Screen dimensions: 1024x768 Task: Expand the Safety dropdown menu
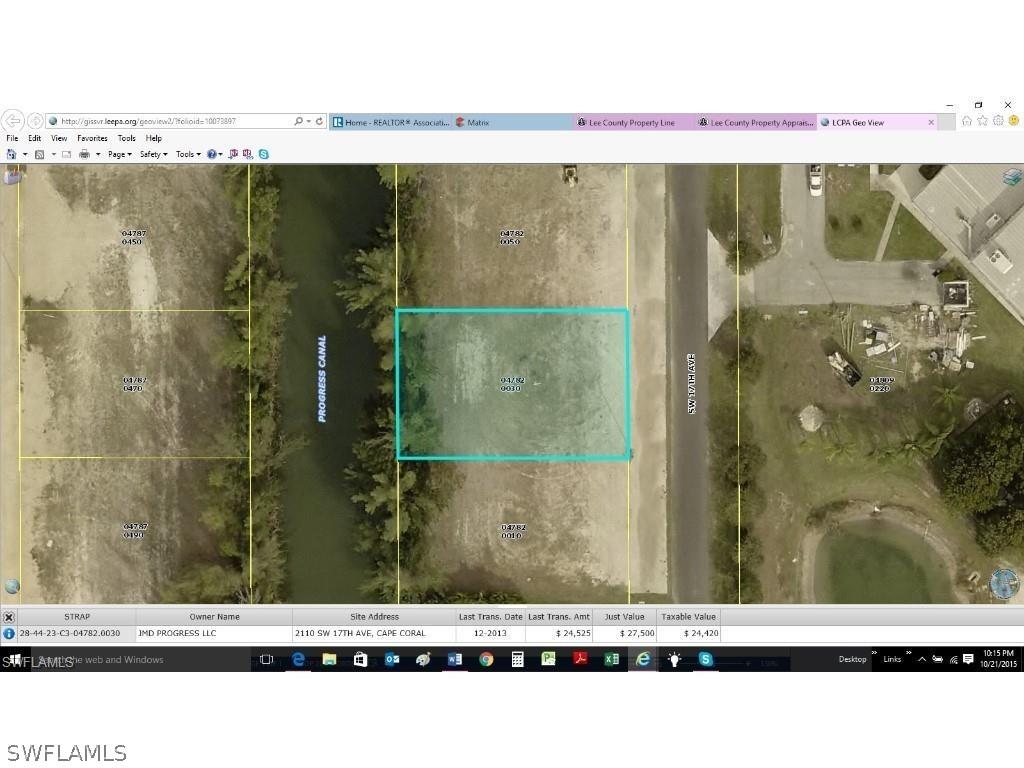(152, 153)
